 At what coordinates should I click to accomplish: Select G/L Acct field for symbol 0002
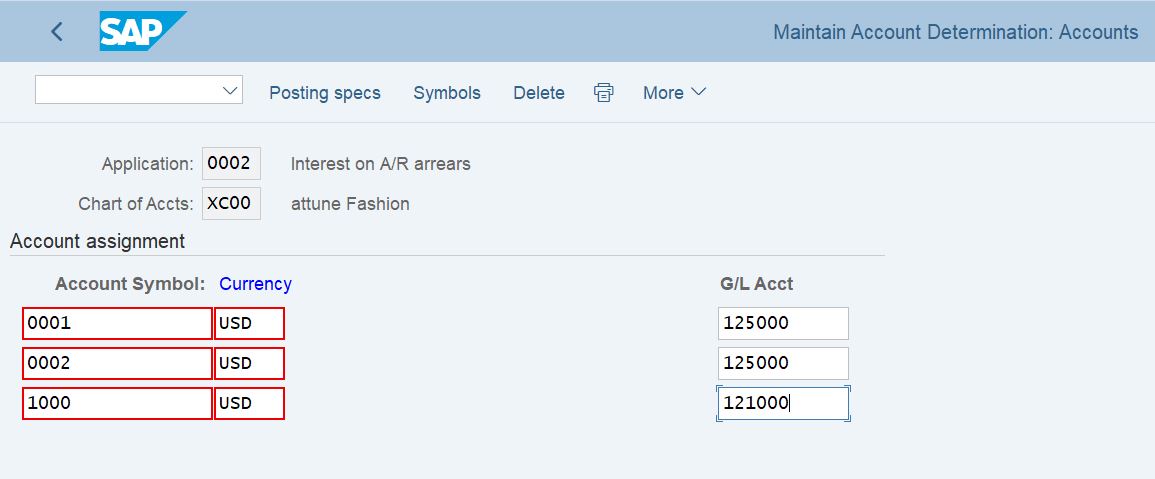[x=783, y=364]
